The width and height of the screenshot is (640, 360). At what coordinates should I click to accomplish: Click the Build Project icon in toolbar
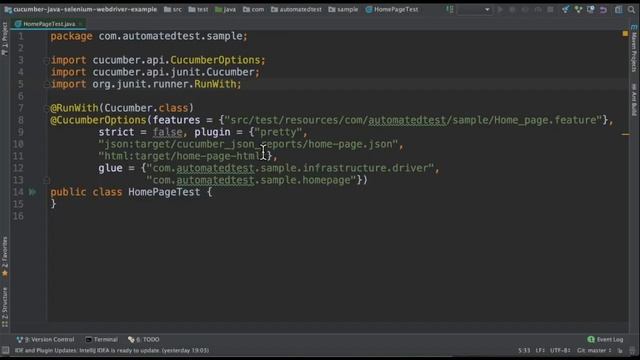click(x=449, y=9)
